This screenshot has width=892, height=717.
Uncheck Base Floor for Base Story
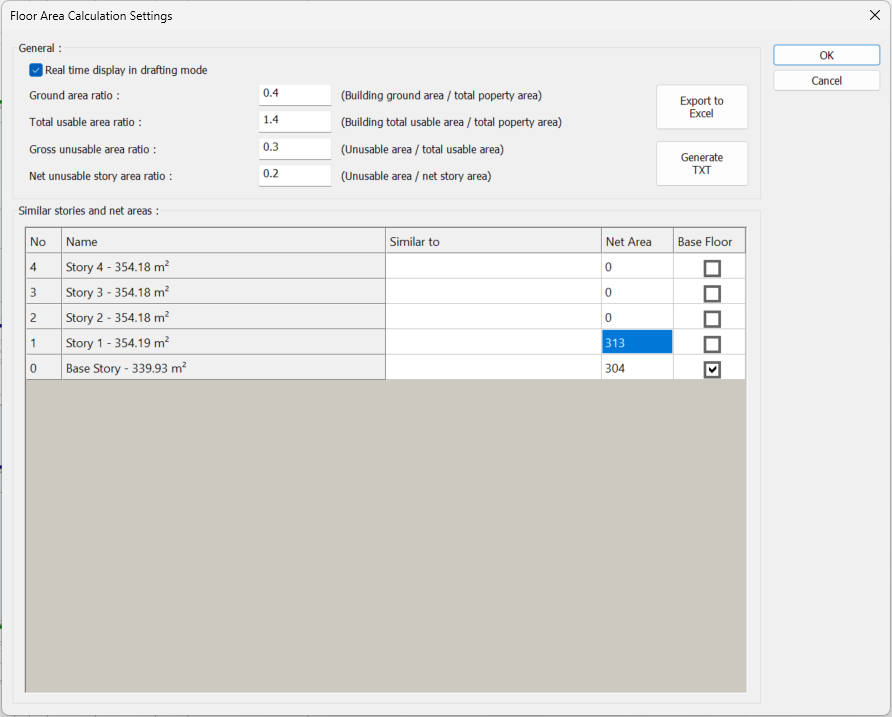click(x=711, y=369)
